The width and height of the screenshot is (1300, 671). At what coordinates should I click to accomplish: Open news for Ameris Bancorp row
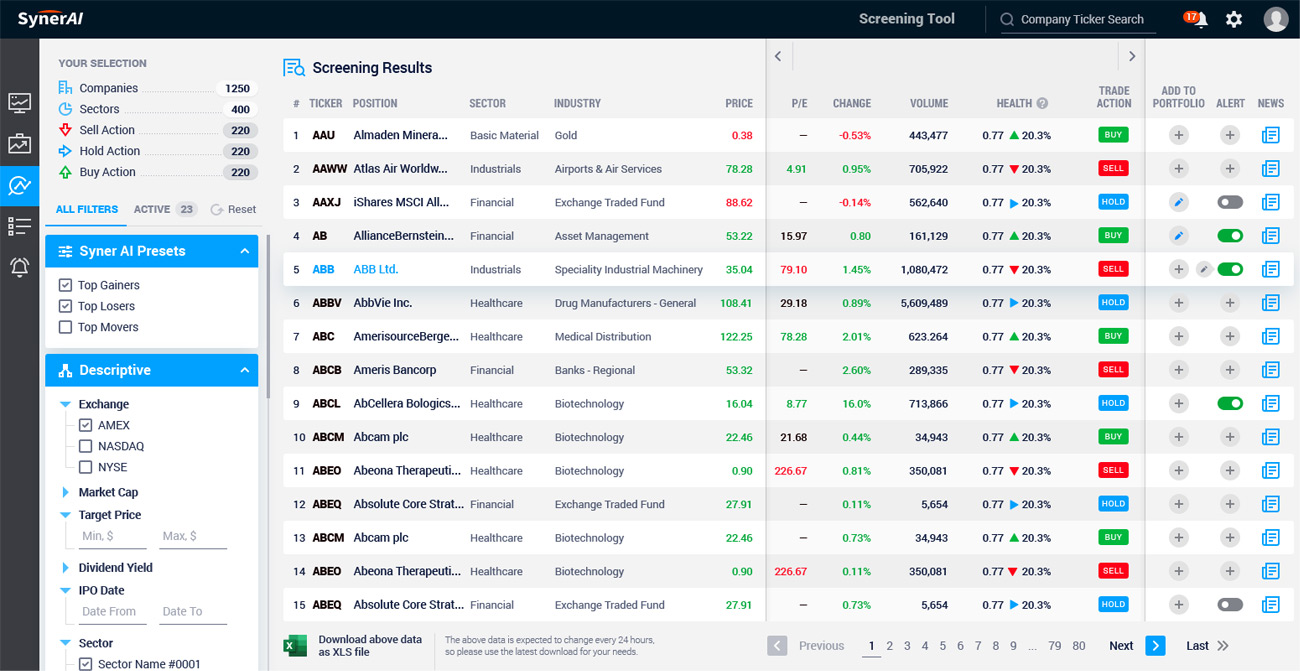coord(1271,370)
